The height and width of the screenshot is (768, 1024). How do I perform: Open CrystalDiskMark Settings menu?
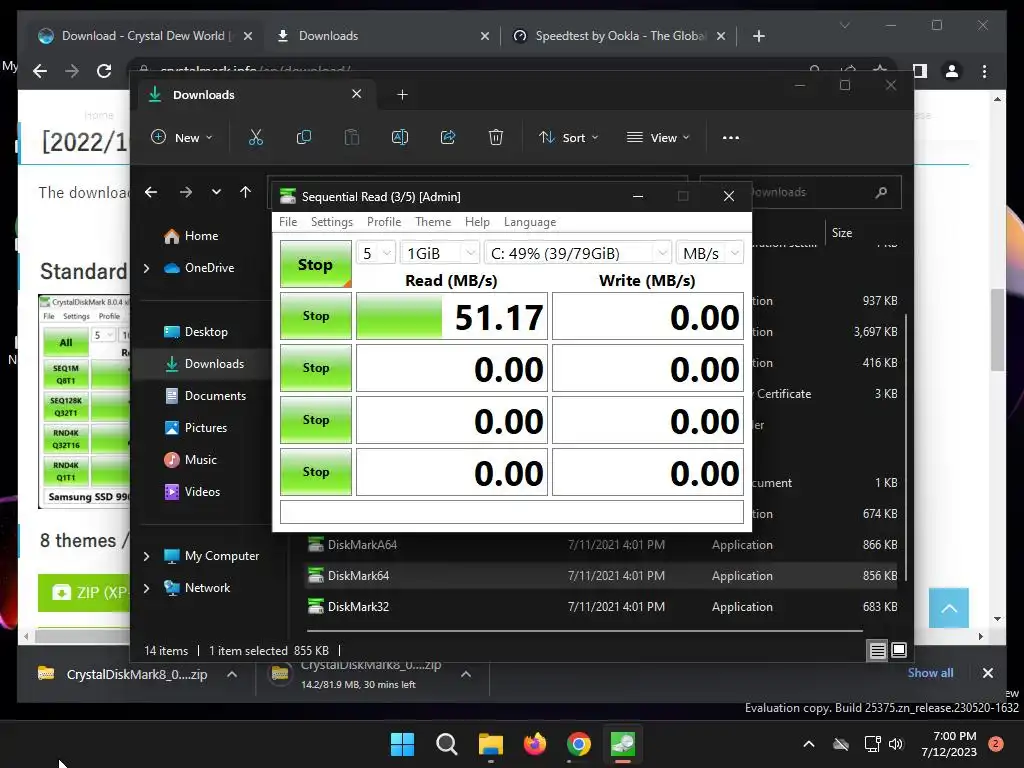[332, 222]
